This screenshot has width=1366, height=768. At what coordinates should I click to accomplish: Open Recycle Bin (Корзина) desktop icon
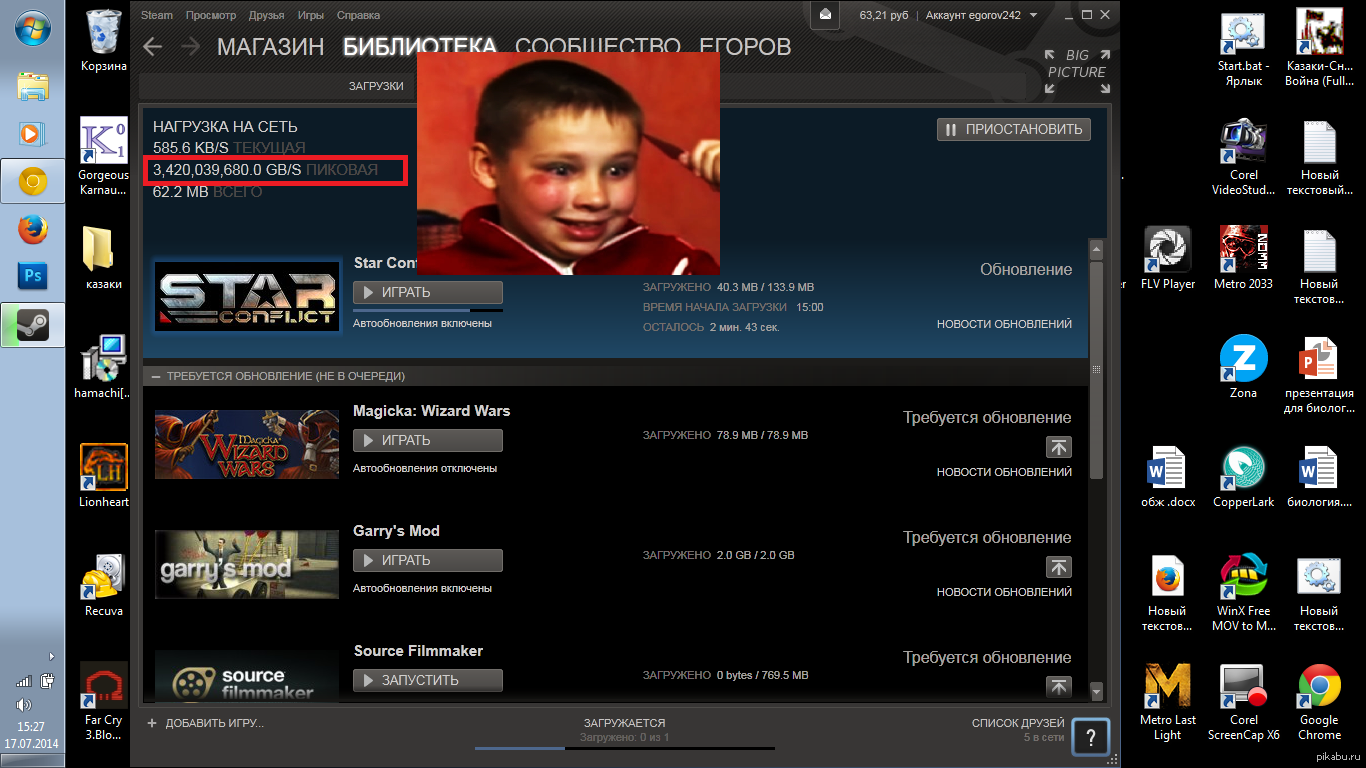104,40
